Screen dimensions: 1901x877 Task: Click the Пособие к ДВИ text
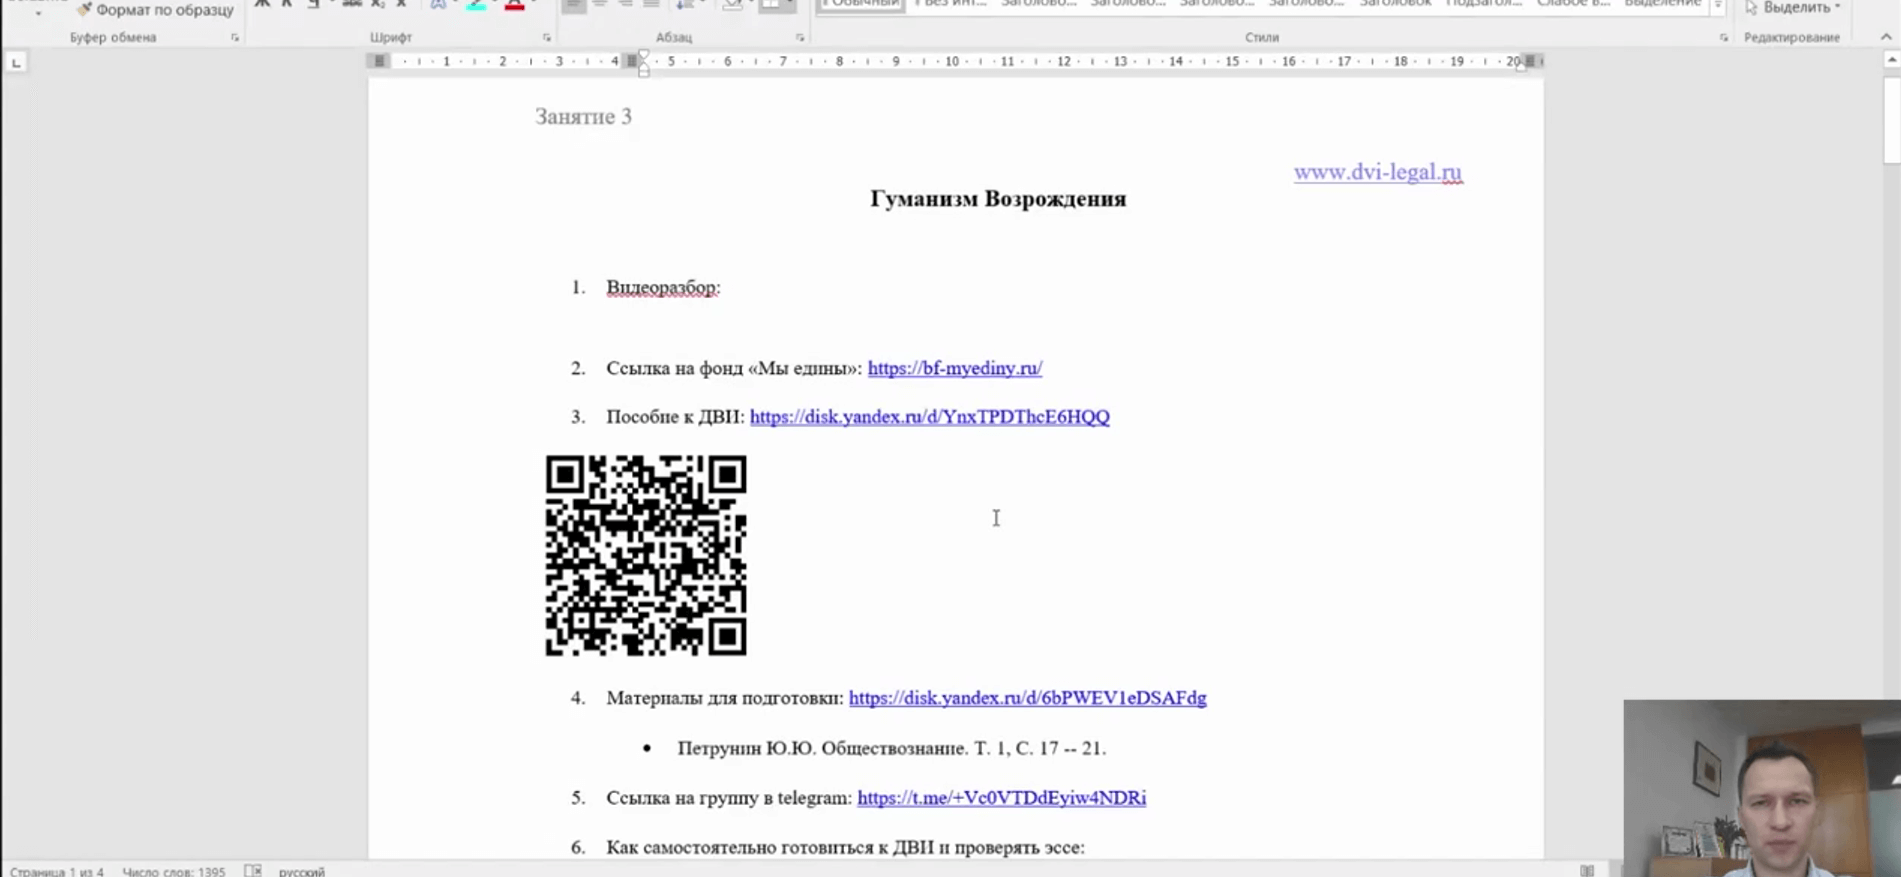[675, 416]
